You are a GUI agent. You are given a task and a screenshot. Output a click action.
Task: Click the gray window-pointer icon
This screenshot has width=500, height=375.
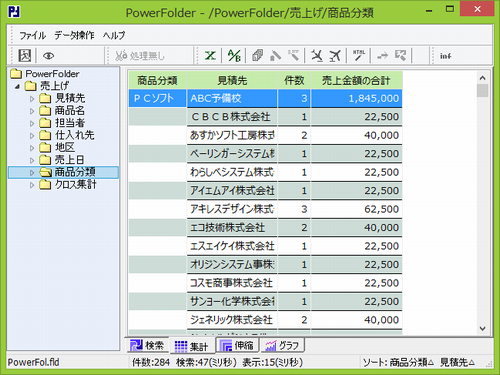[x=401, y=56]
